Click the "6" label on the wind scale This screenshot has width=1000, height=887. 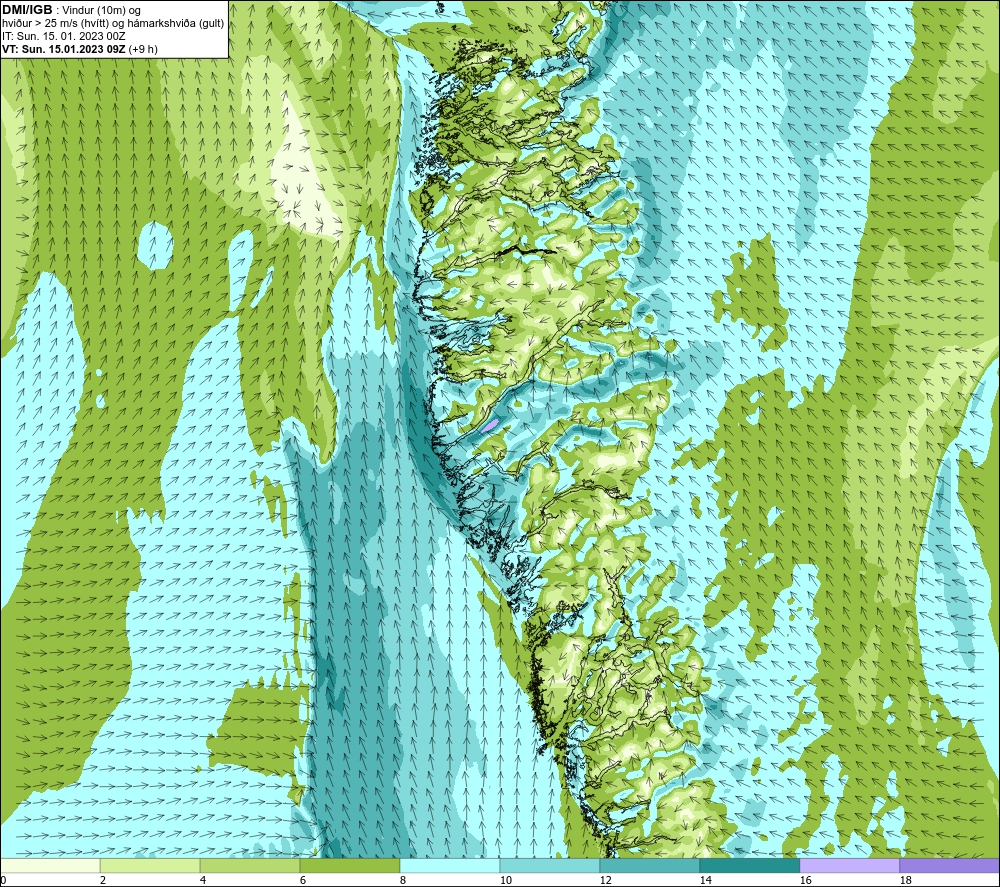[304, 881]
